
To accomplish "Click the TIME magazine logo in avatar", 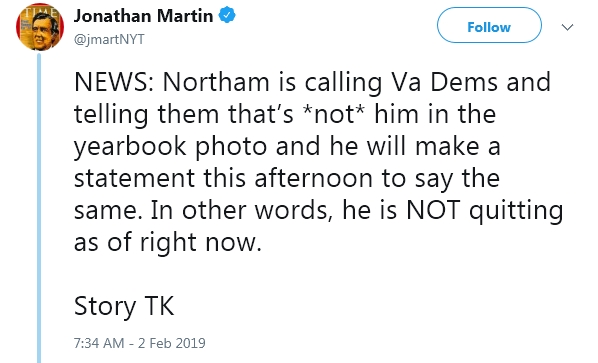I will [x=40, y=10].
